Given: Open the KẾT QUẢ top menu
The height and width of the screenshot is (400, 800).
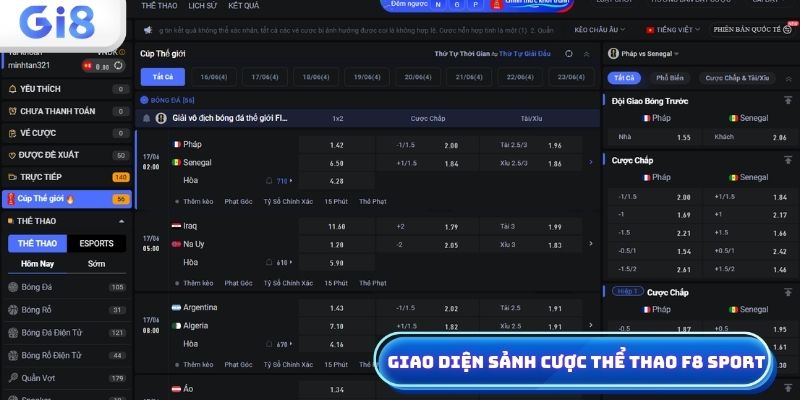Looking at the screenshot, I should click(243, 6).
